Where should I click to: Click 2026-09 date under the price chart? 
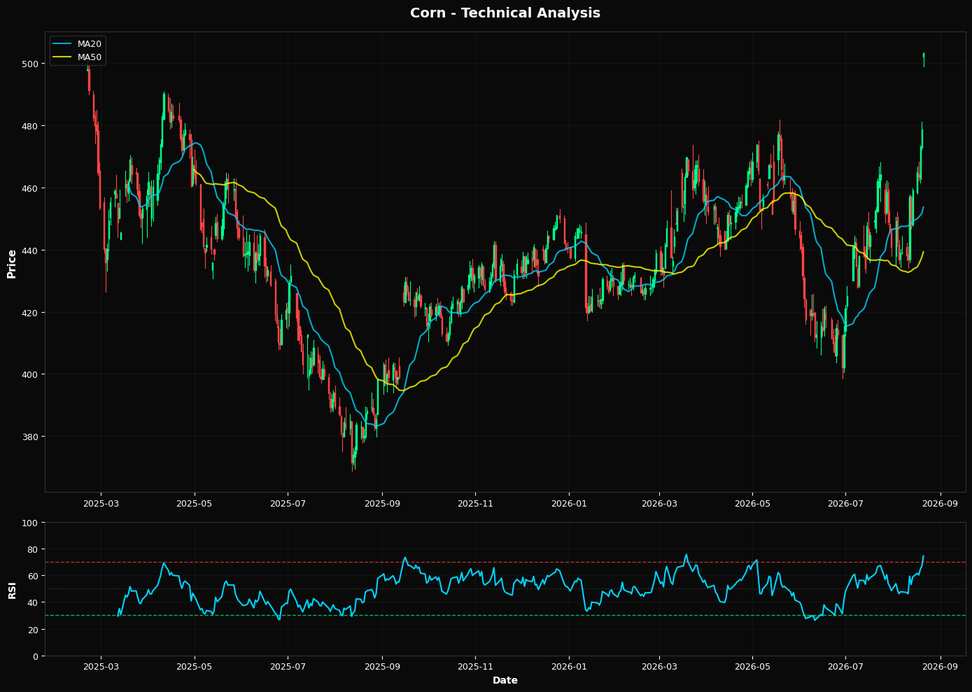coord(941,504)
